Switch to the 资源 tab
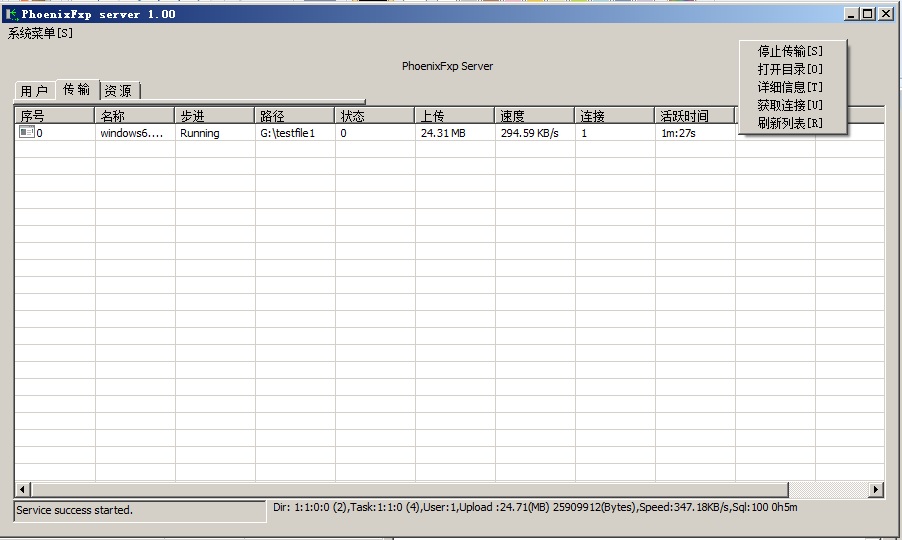Viewport: 902px width, 540px height. (119, 90)
